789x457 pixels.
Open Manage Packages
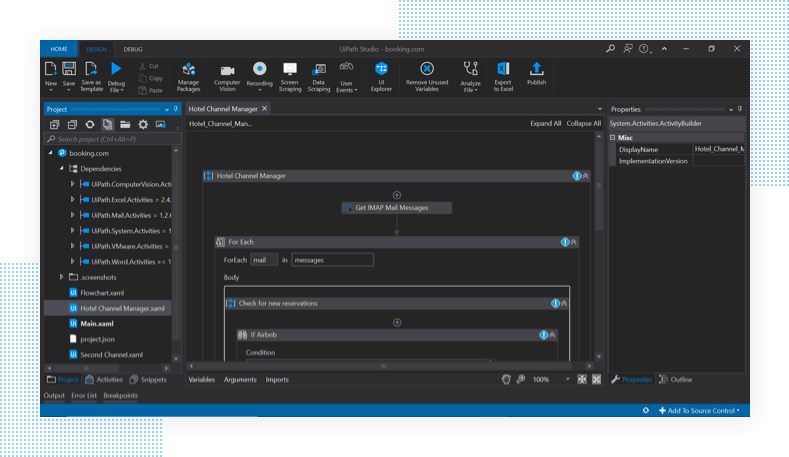pyautogui.click(x=188, y=77)
